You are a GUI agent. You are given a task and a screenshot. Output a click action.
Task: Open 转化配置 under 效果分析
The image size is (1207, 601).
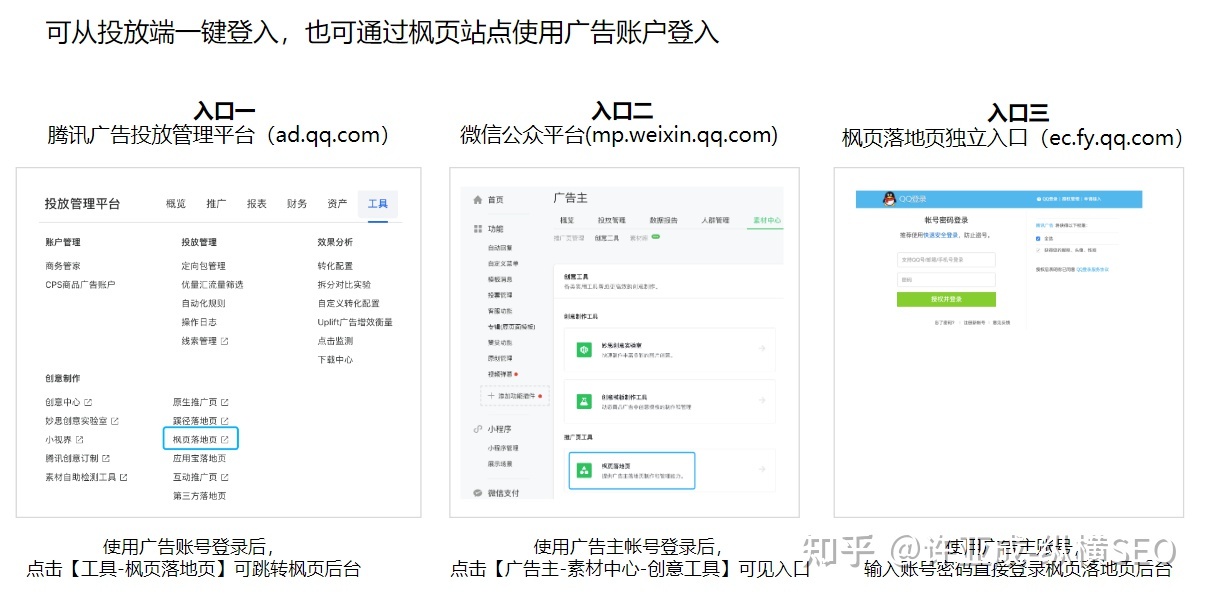click(x=335, y=266)
